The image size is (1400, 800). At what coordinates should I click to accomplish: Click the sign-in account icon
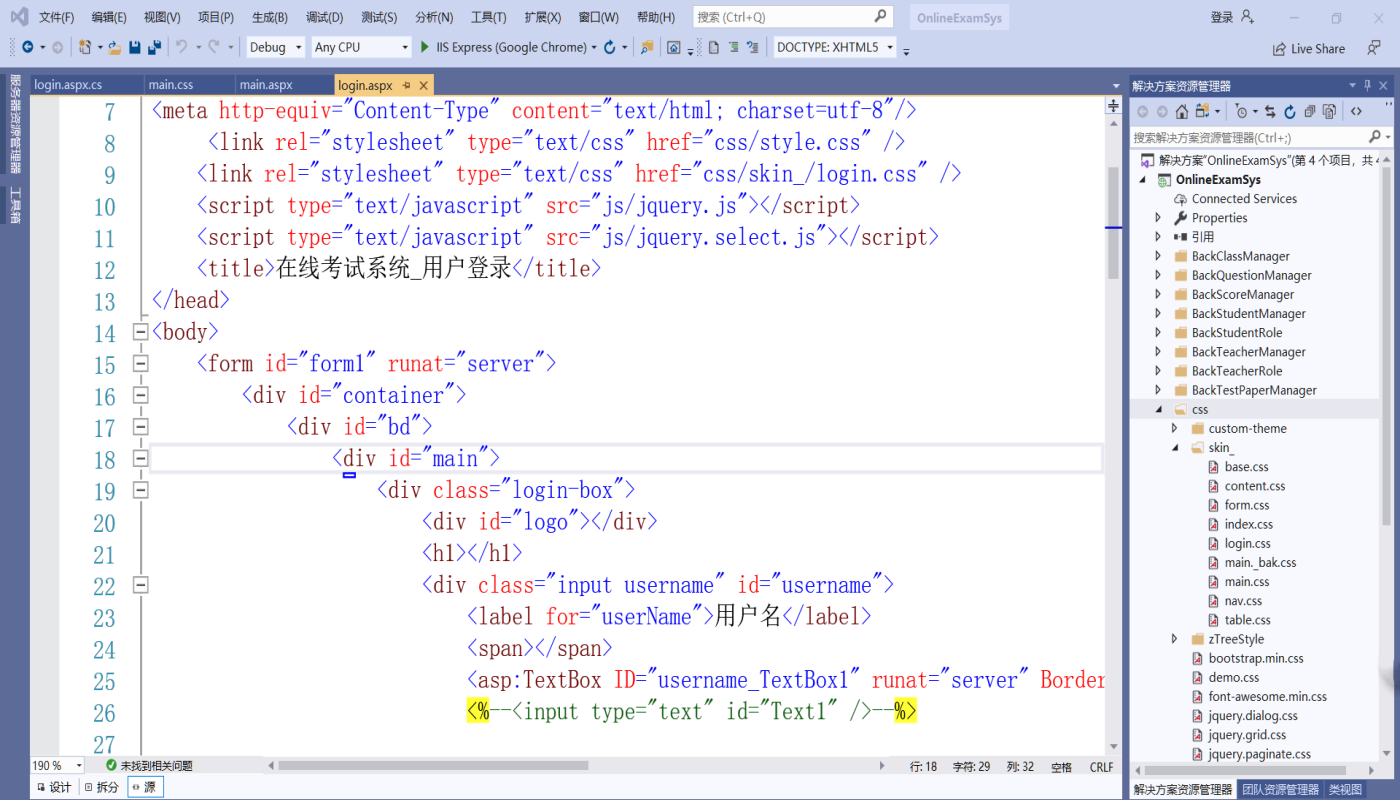tap(1247, 16)
